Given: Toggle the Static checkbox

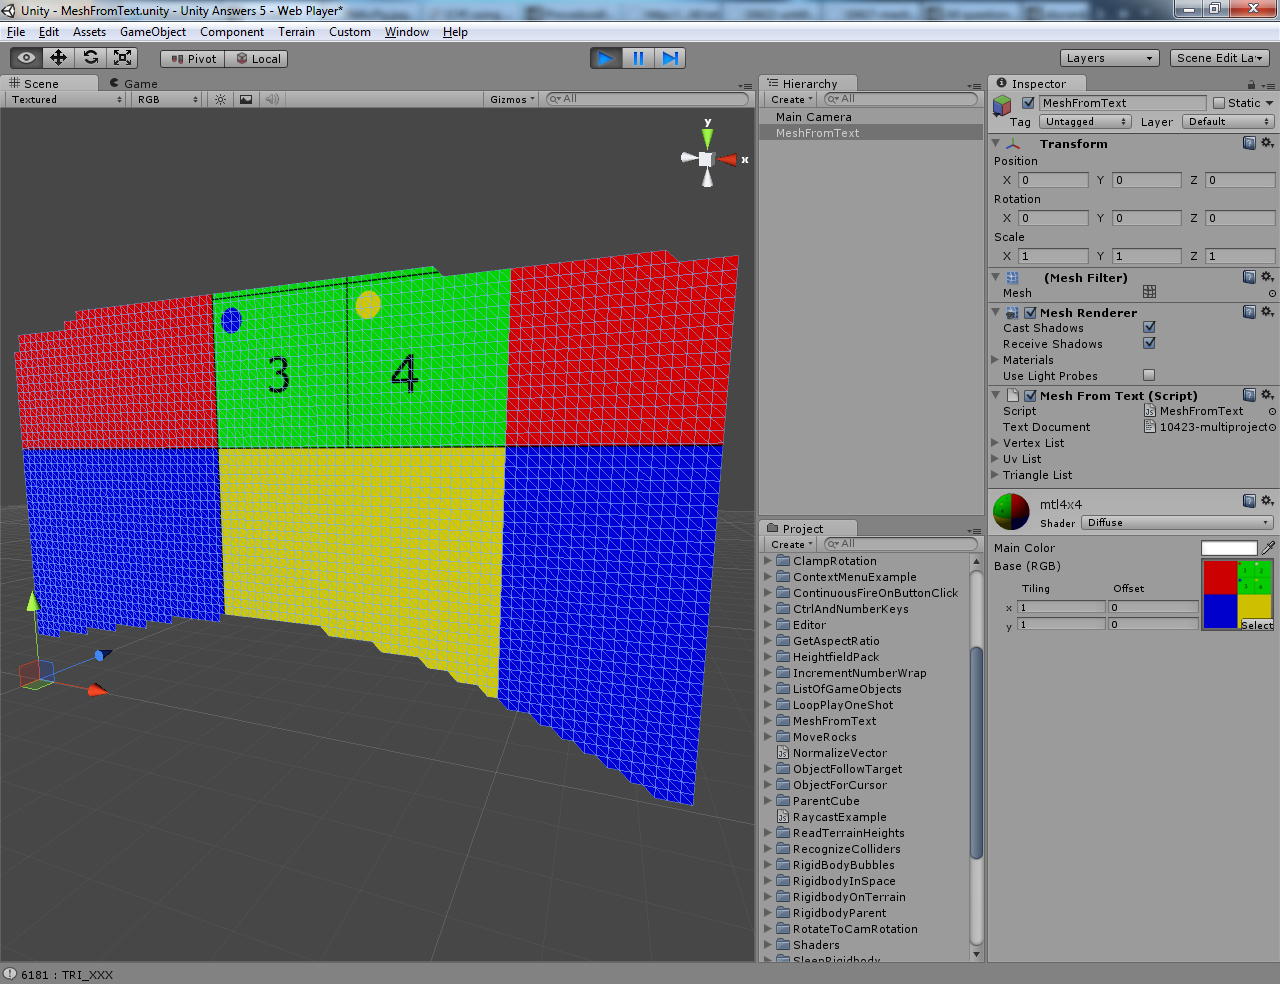Looking at the screenshot, I should (1219, 103).
